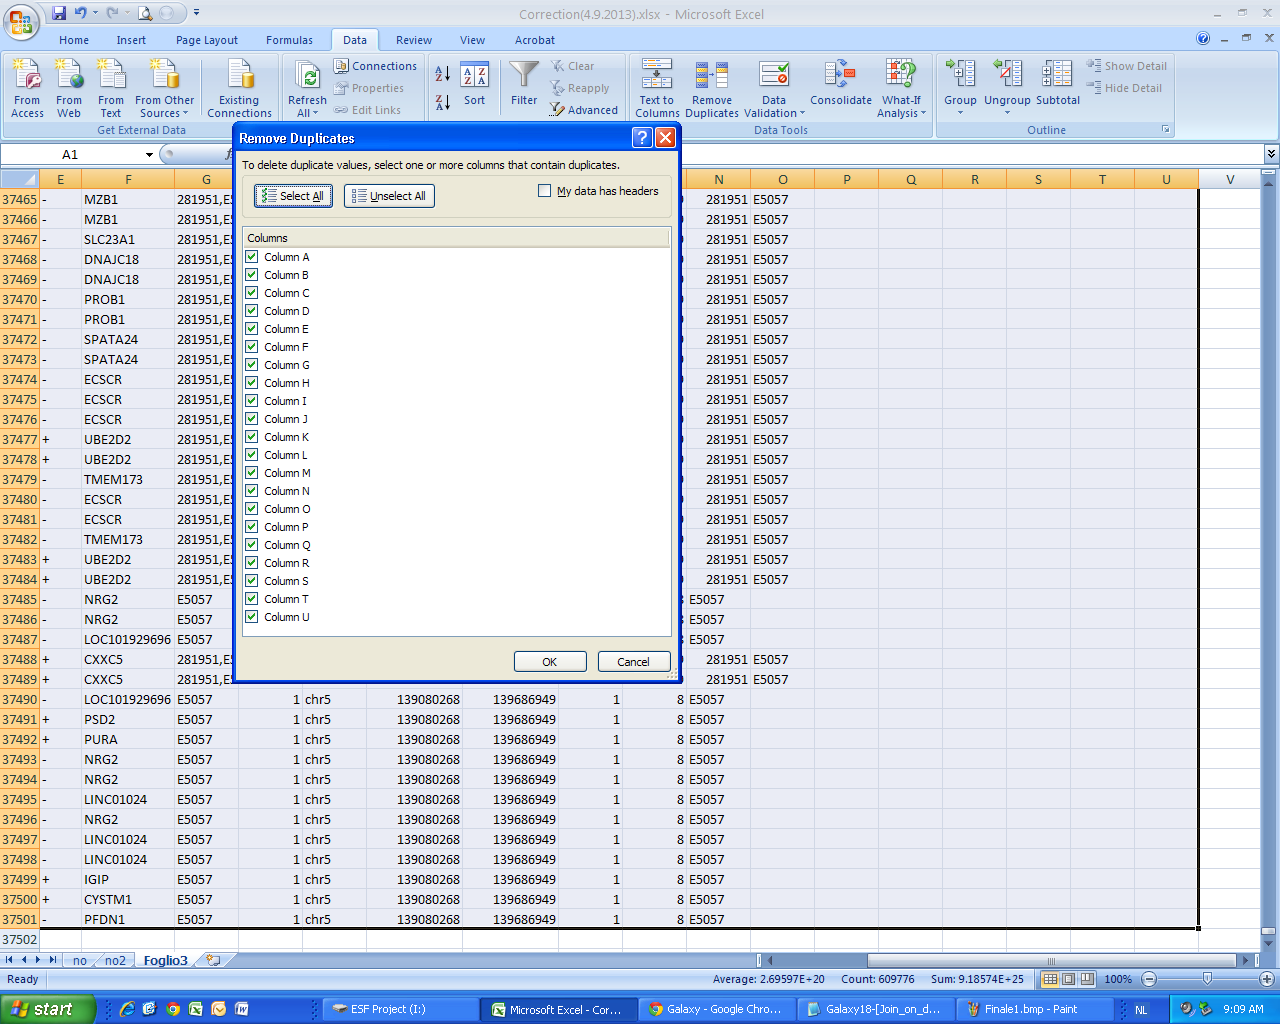Click the Subtotal icon
This screenshot has width=1280, height=1024.
[x=1057, y=77]
